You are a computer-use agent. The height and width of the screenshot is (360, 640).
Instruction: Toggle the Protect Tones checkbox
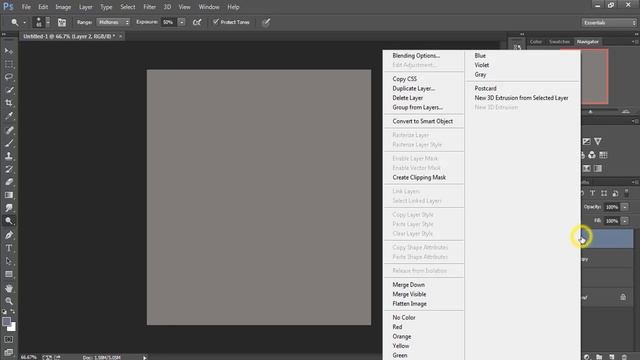tap(216, 22)
